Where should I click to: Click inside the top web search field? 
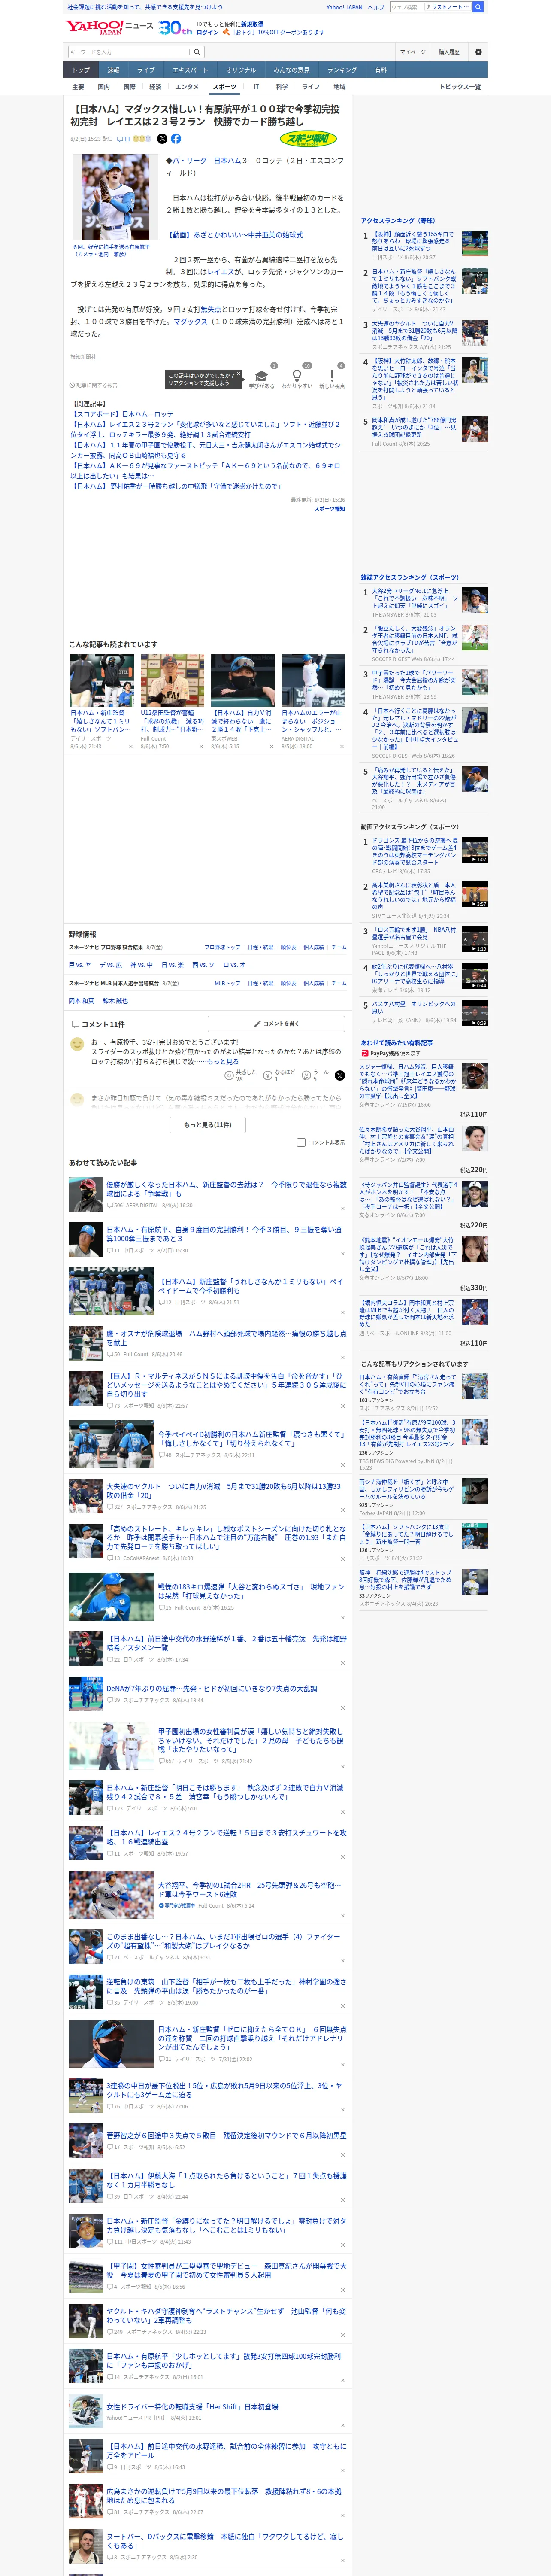406,7
